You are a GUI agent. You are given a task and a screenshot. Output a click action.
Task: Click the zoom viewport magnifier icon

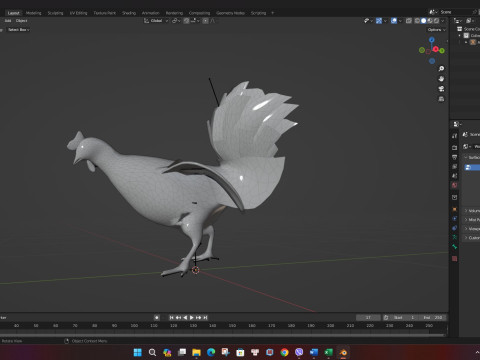tap(441, 69)
